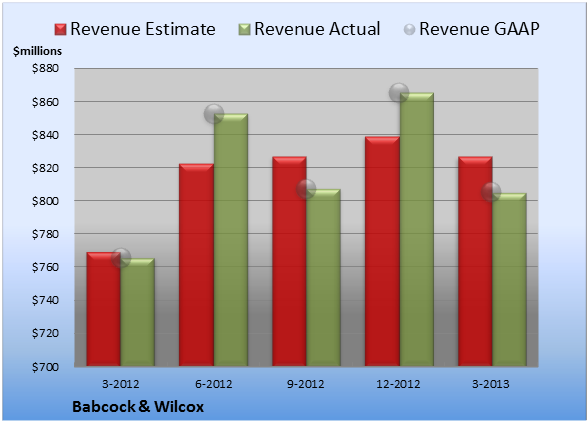Click the GAAP sphere marker for 6-2012
Viewport: 588px width, 422px height.
pyautogui.click(x=214, y=114)
